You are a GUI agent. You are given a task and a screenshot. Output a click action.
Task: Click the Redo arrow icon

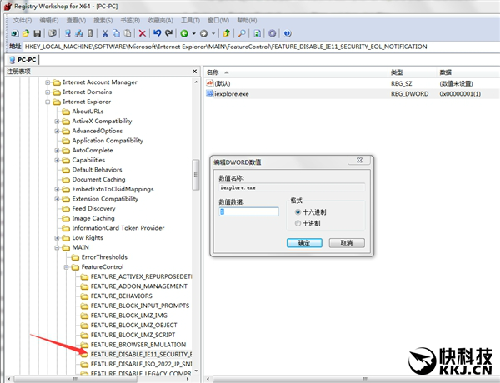pos(169,33)
